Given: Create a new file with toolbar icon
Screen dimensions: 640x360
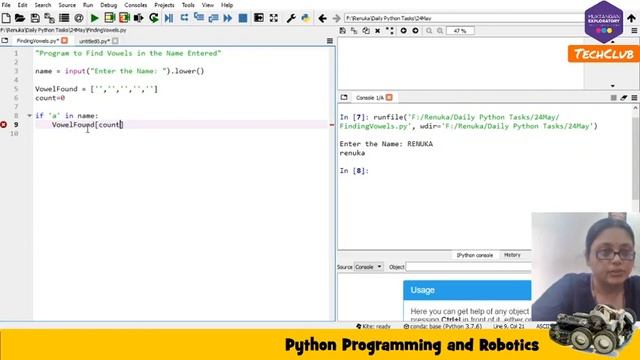Looking at the screenshot, I should [6, 18].
